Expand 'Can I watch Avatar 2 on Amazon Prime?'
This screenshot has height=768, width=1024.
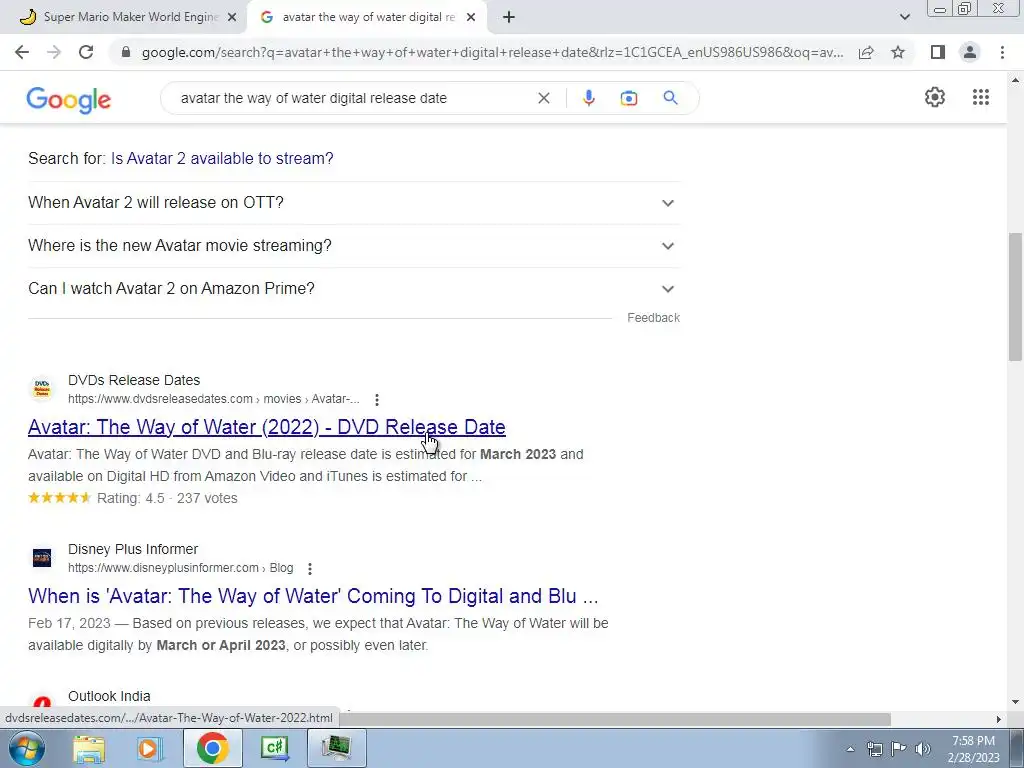(x=354, y=289)
